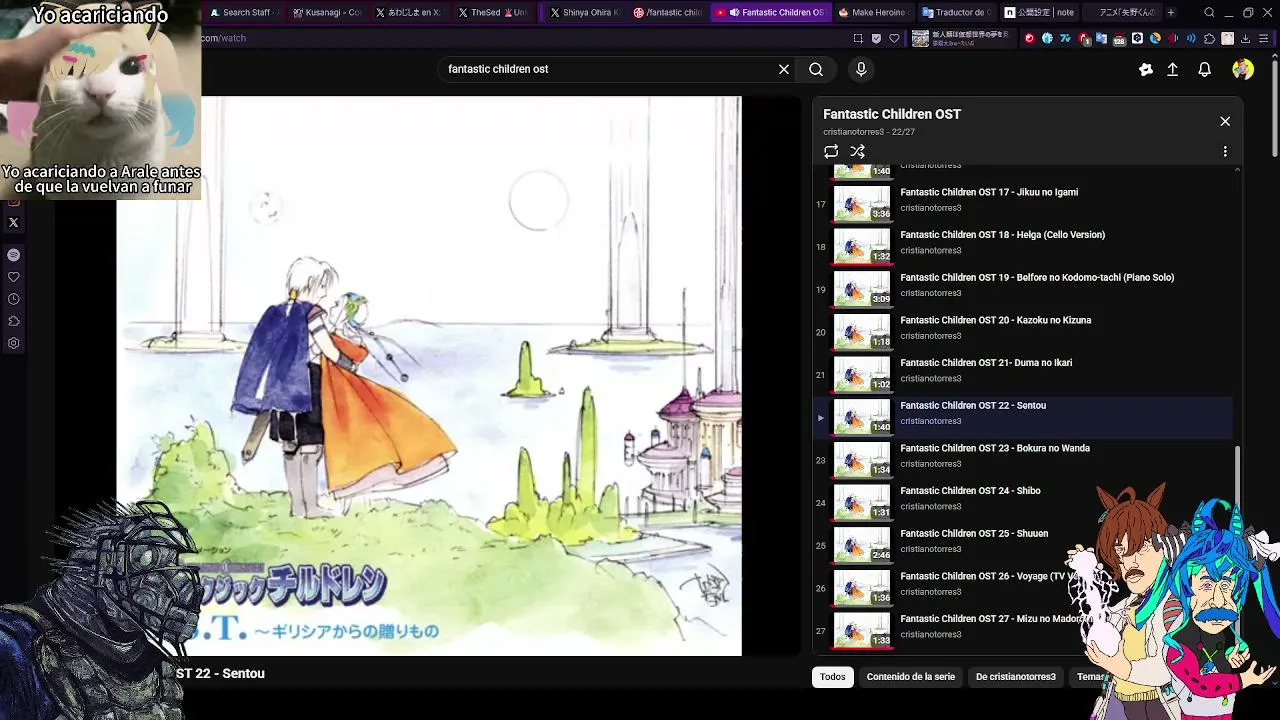
Task: Open YouTube notifications bell
Action: coord(1205,69)
